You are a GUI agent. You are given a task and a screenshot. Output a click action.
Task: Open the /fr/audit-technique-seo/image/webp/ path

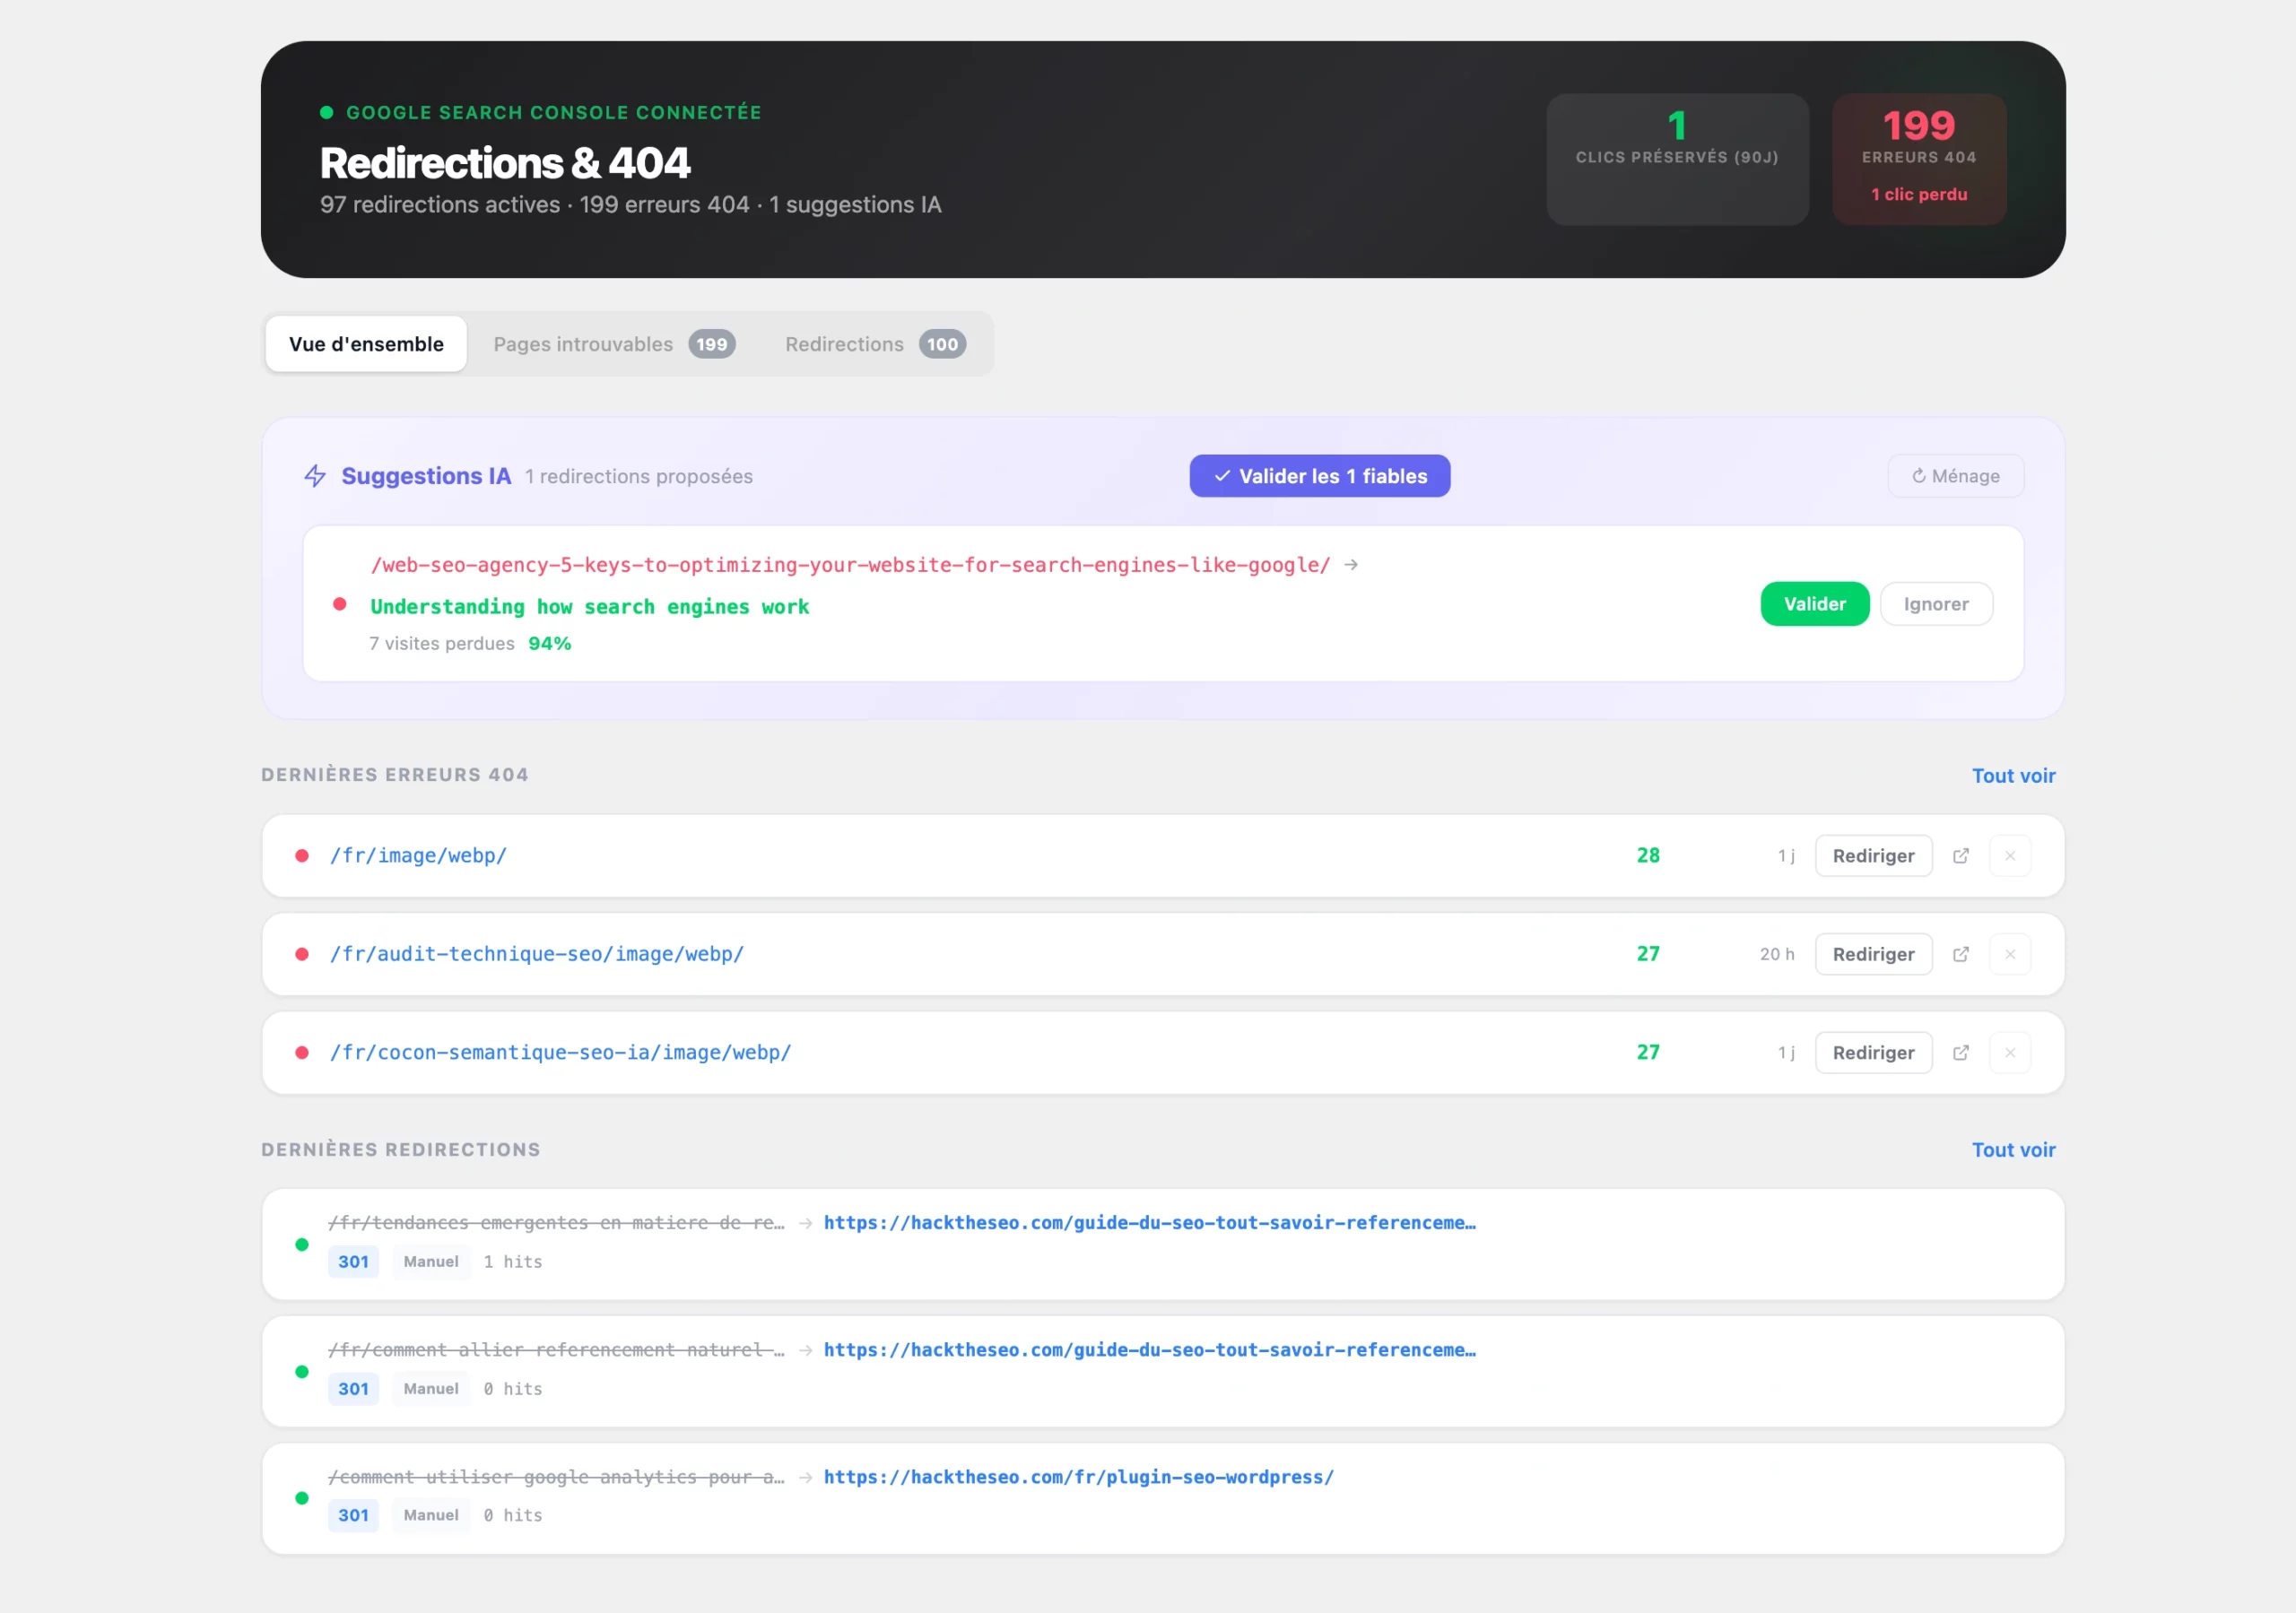[x=537, y=954]
